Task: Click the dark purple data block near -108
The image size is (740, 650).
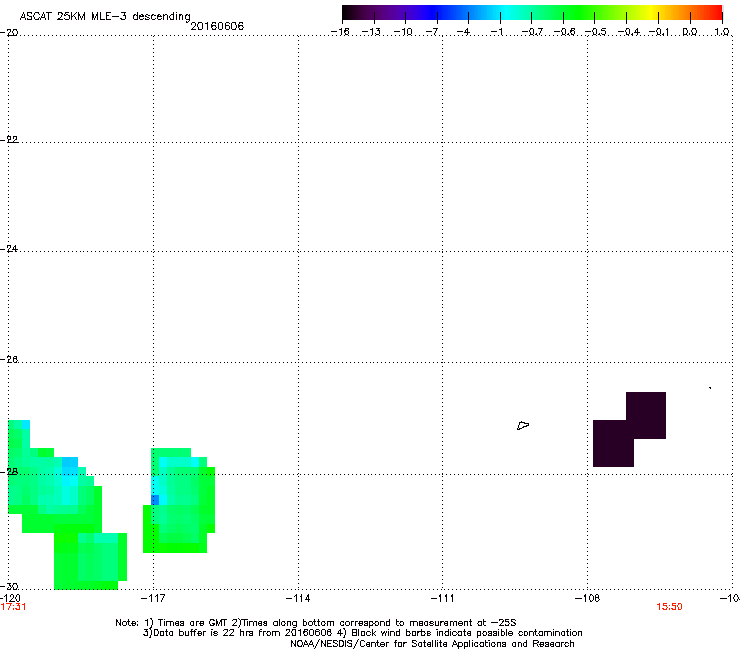Action: (630, 429)
